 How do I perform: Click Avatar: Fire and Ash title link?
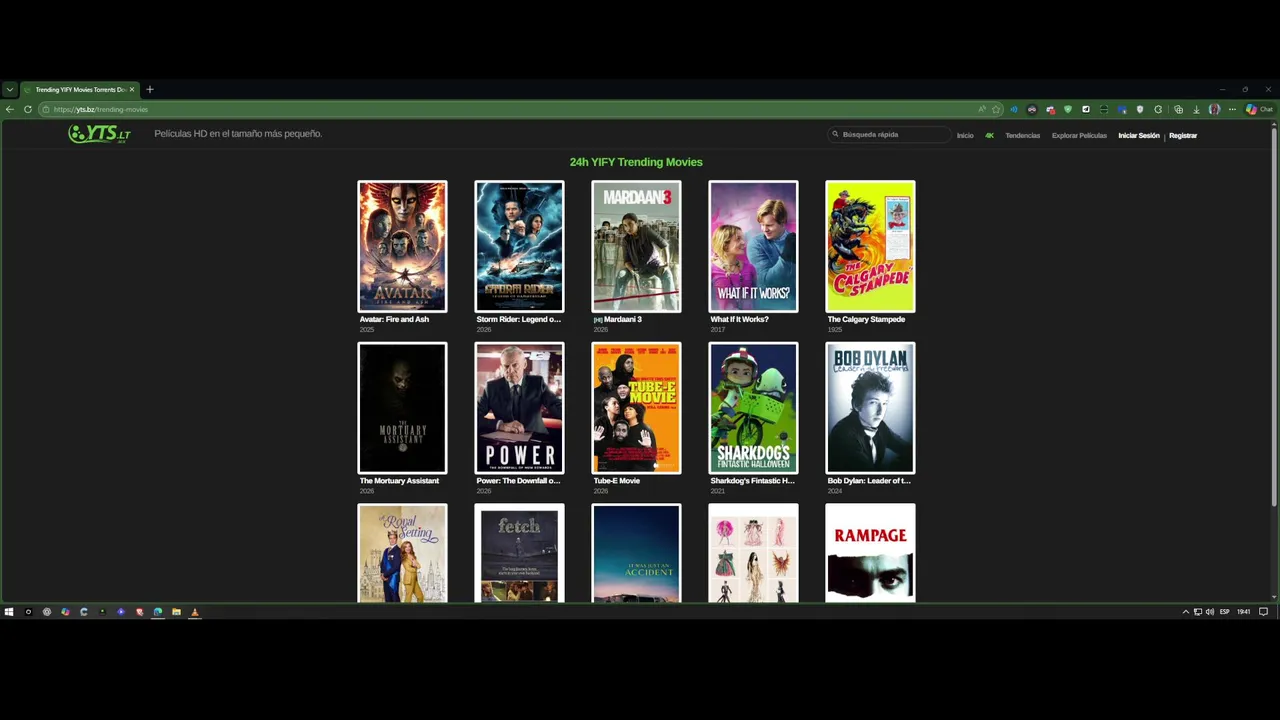click(x=394, y=319)
